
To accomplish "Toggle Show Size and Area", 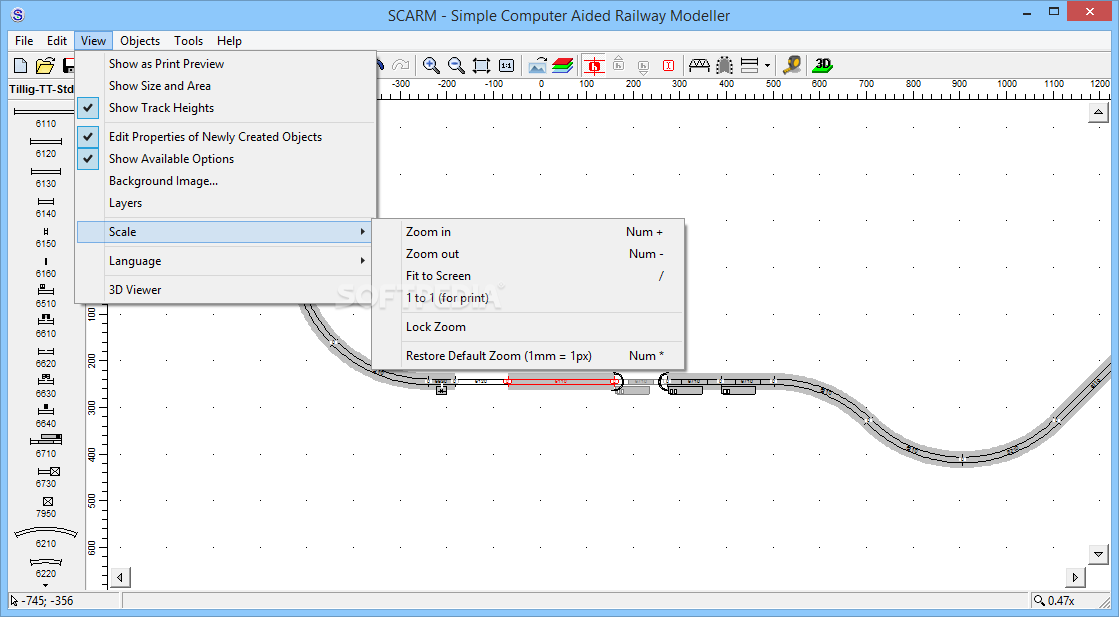I will pos(226,86).
